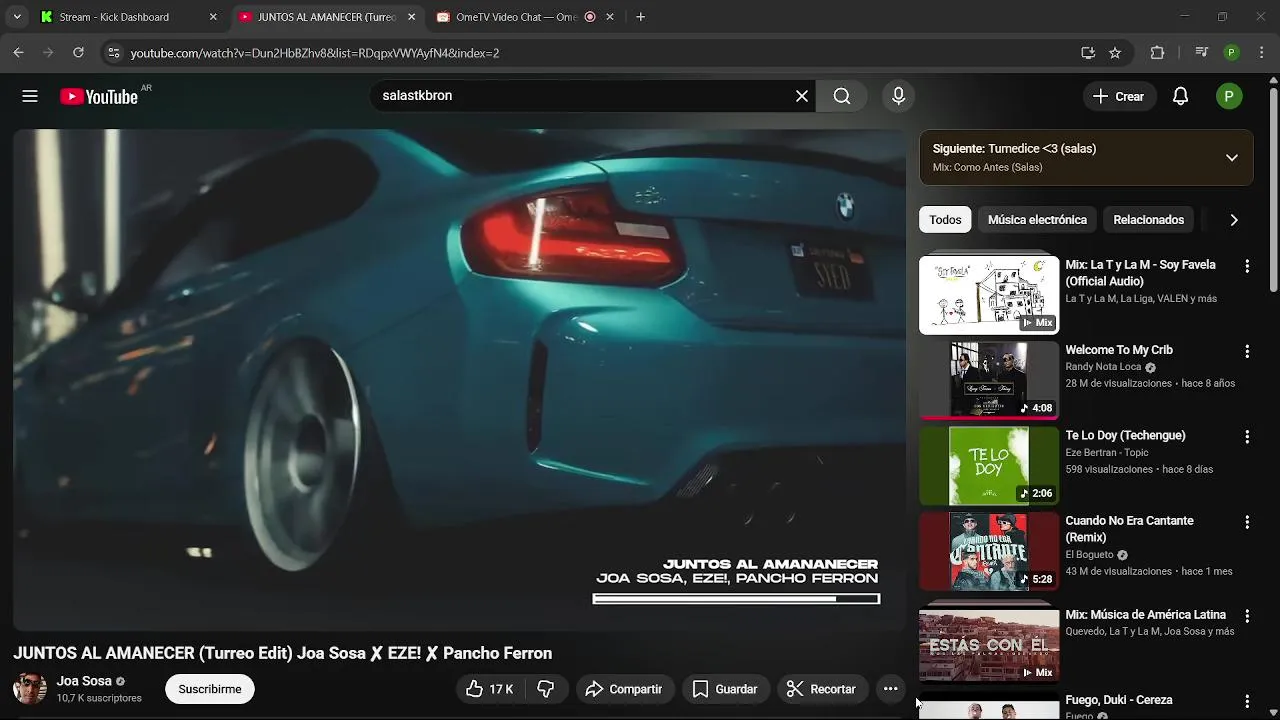Like the video with 17 K thumbs-up
The image size is (1280, 720).
point(491,689)
